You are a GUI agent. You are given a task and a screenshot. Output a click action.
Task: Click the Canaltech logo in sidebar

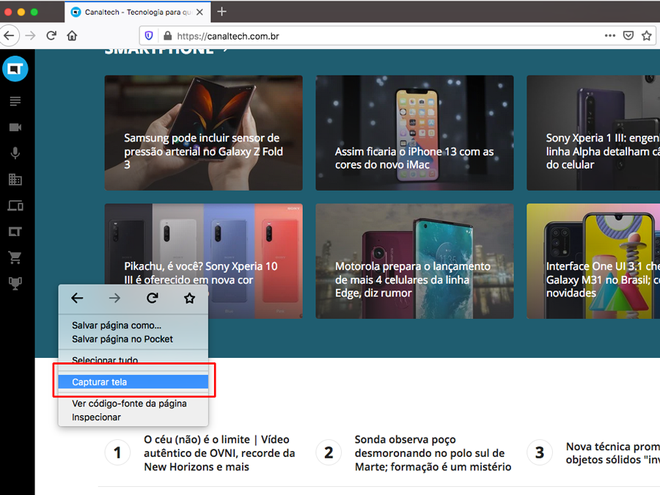tap(15, 69)
